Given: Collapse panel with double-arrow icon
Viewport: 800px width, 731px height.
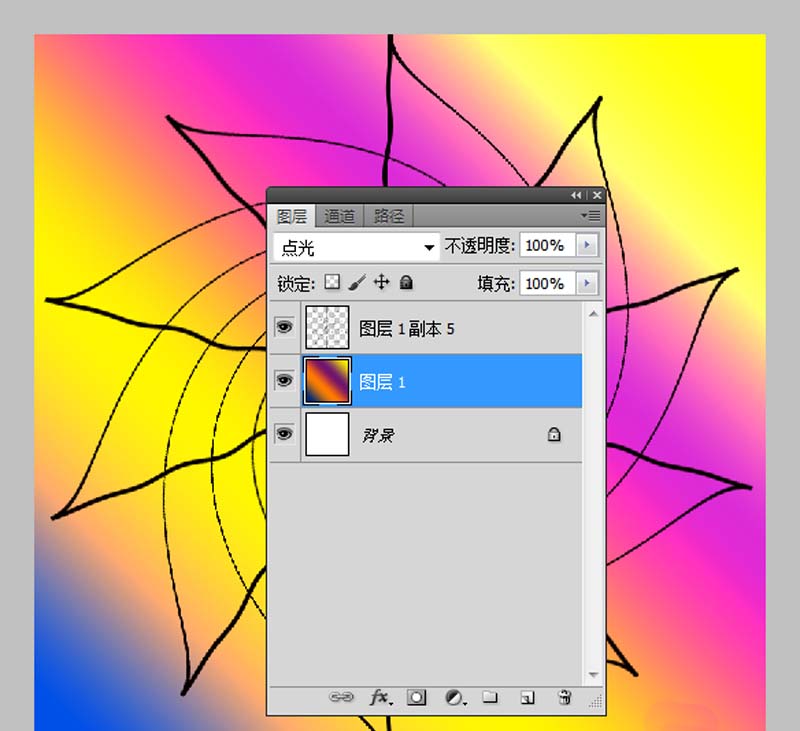Looking at the screenshot, I should point(576,195).
